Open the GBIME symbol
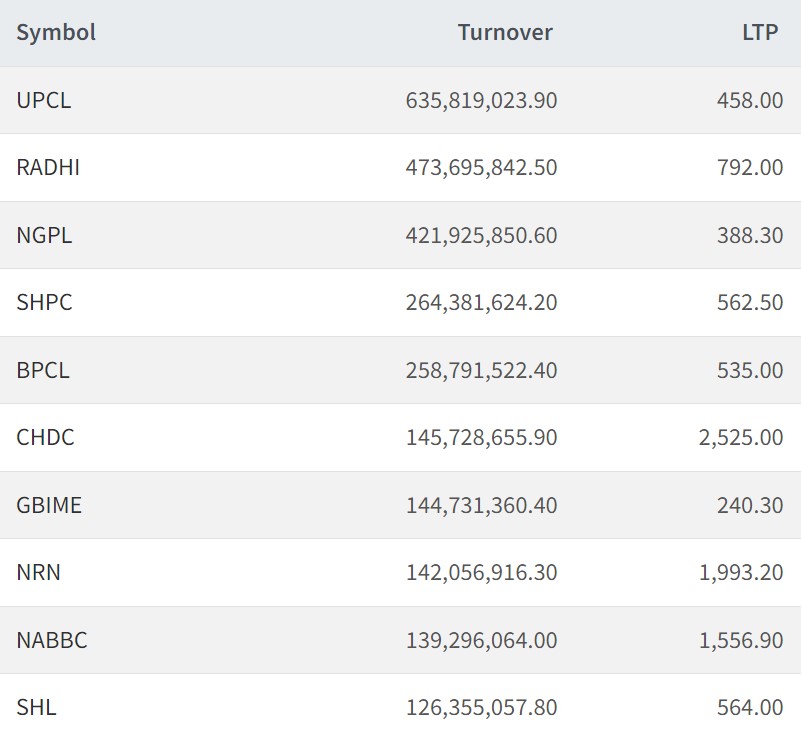Screen dimensions: 802x741 [49, 505]
